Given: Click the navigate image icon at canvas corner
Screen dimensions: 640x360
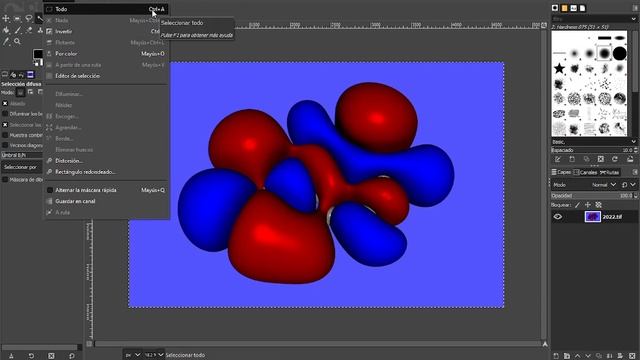Looking at the screenshot, I should pyautogui.click(x=545, y=344).
